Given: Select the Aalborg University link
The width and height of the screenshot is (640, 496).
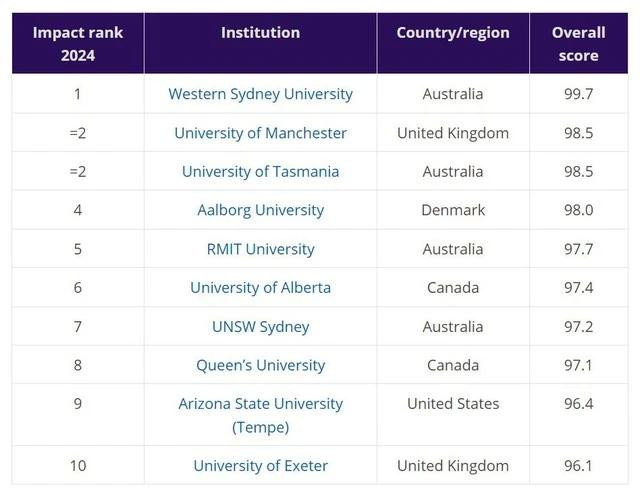Looking at the screenshot, I should click(x=260, y=210).
